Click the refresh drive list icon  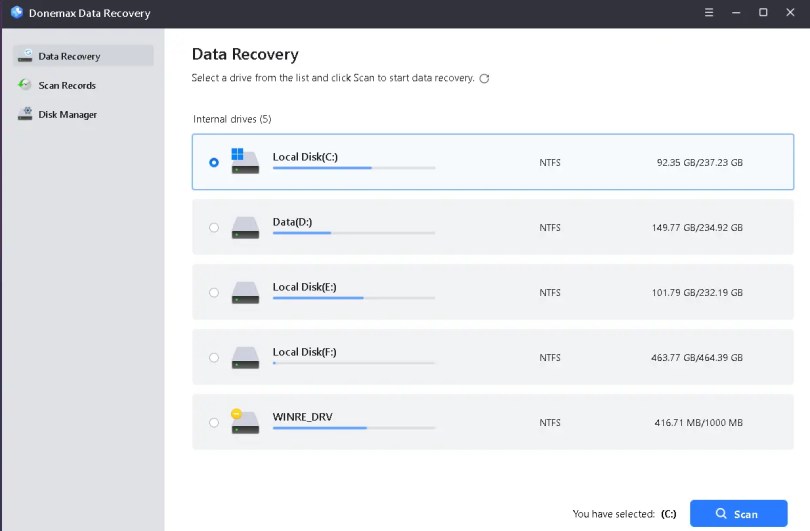coord(485,78)
